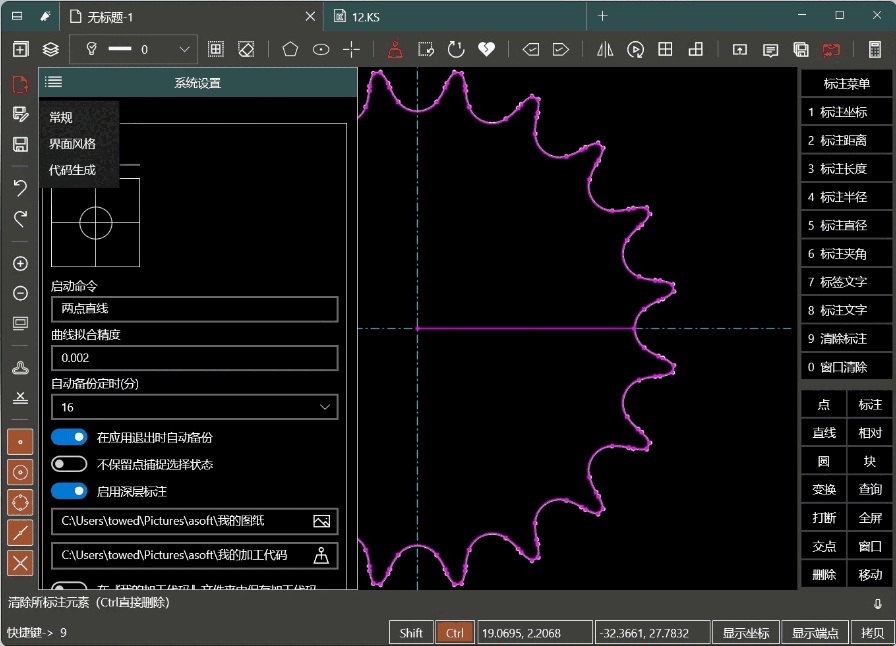
Task: Click the 曲线拟合精度 field showing 0.002
Action: coord(195,358)
